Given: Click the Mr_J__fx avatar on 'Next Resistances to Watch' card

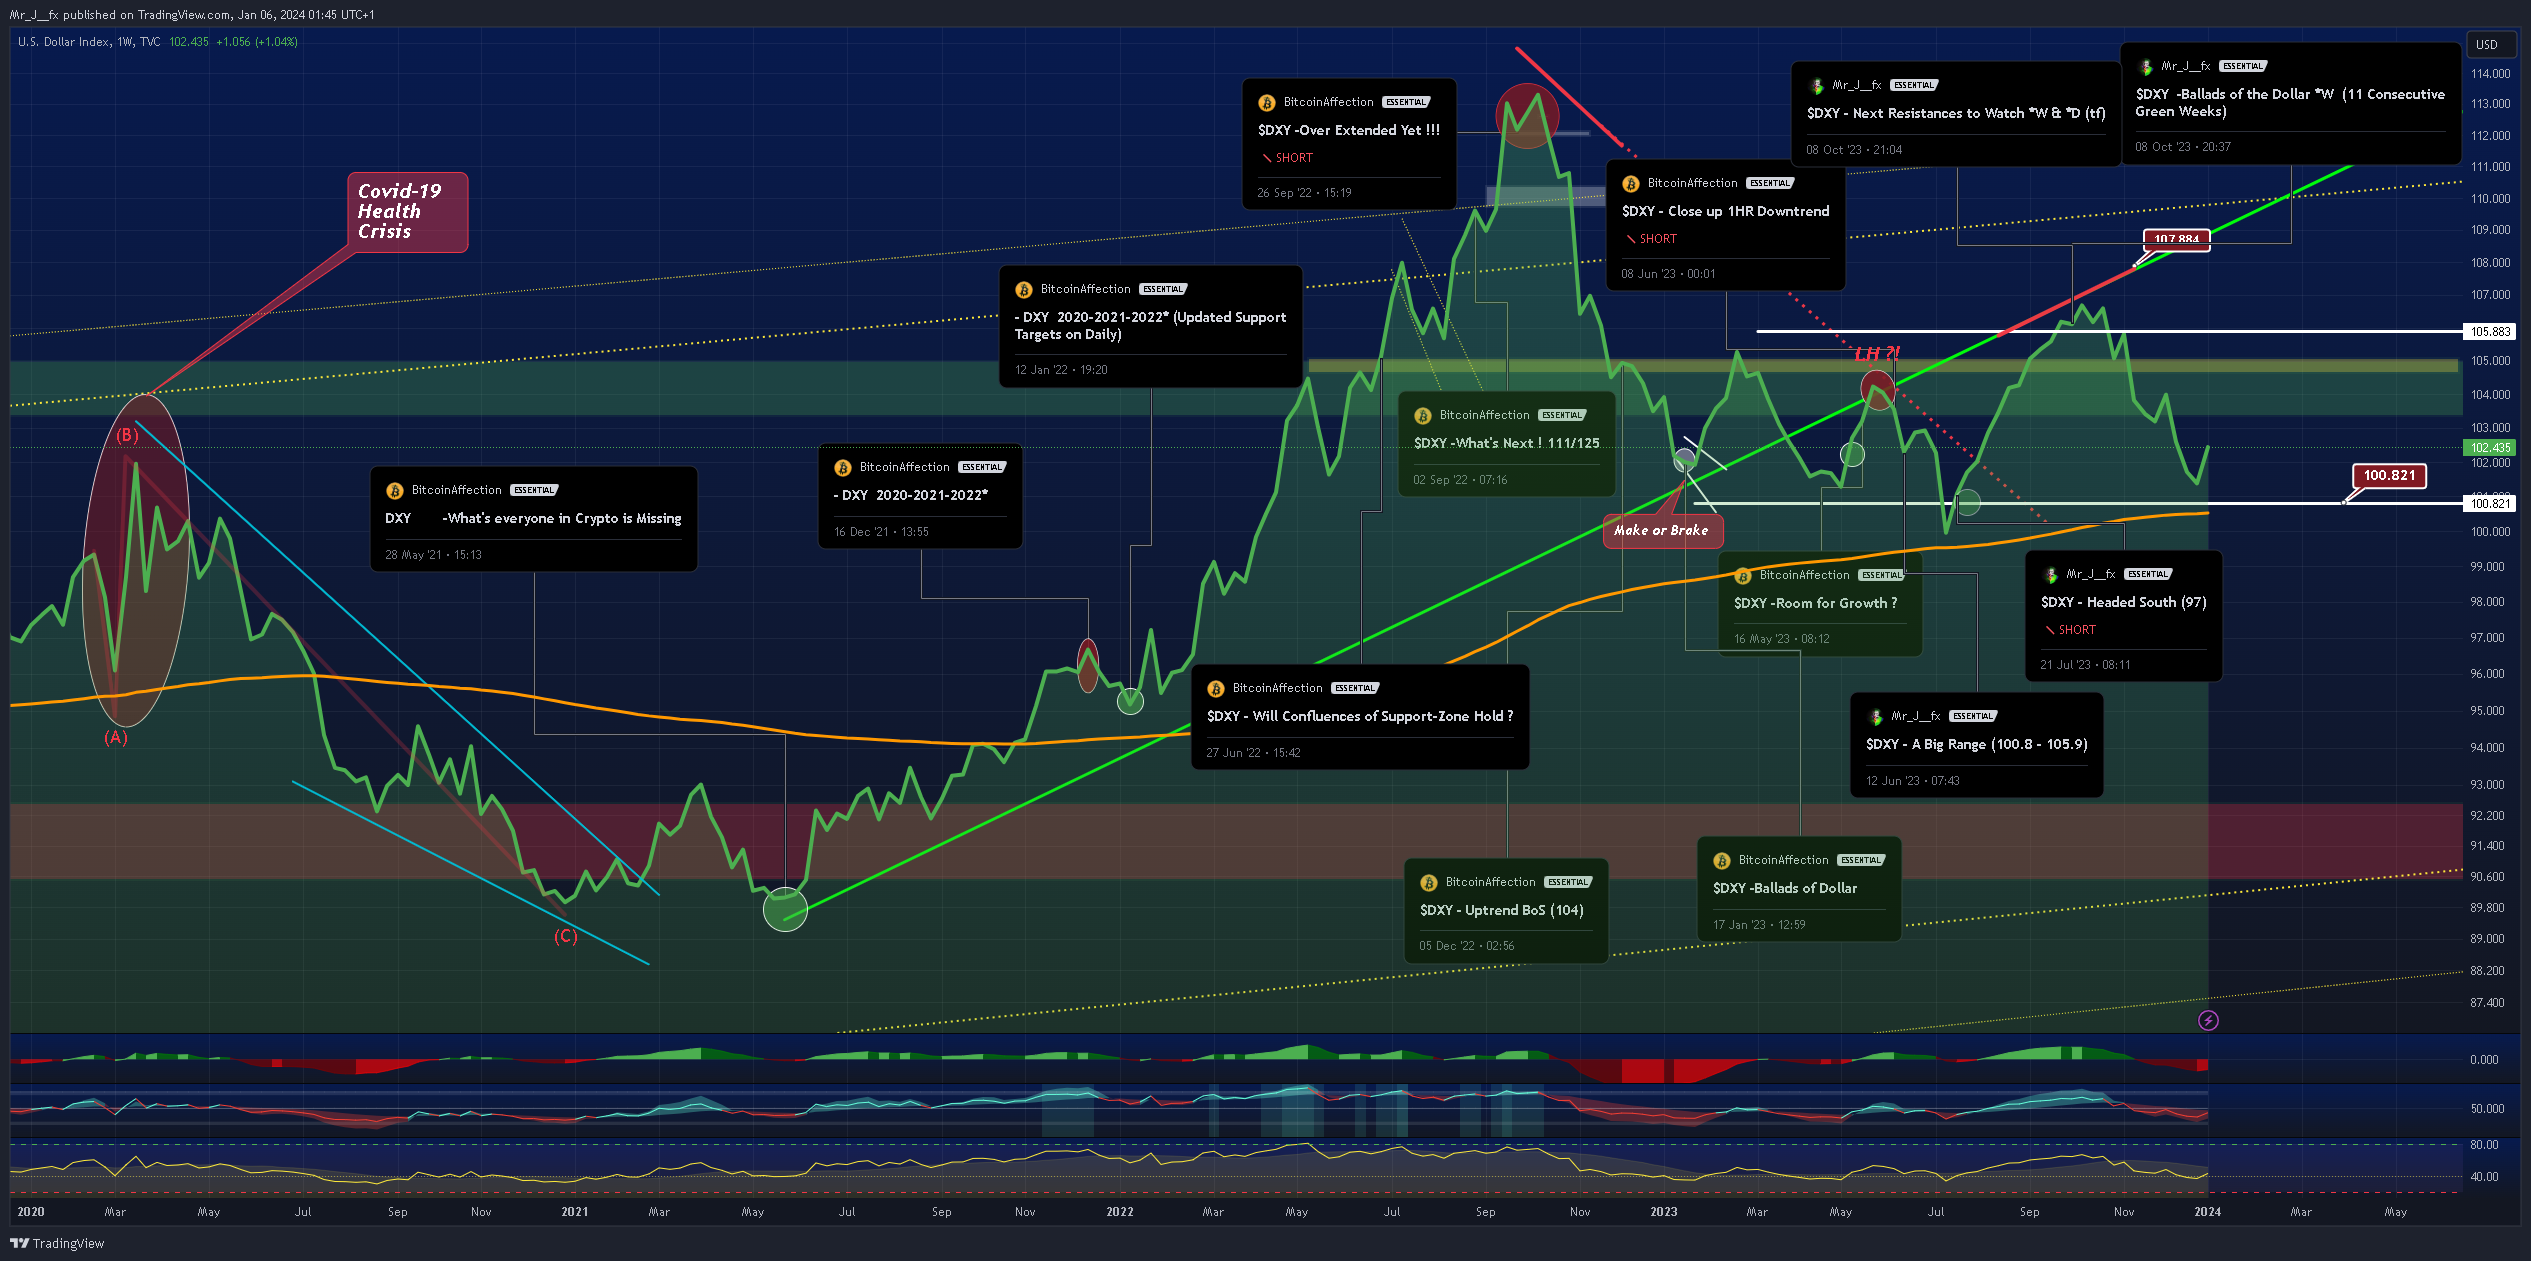Looking at the screenshot, I should pos(1816,86).
